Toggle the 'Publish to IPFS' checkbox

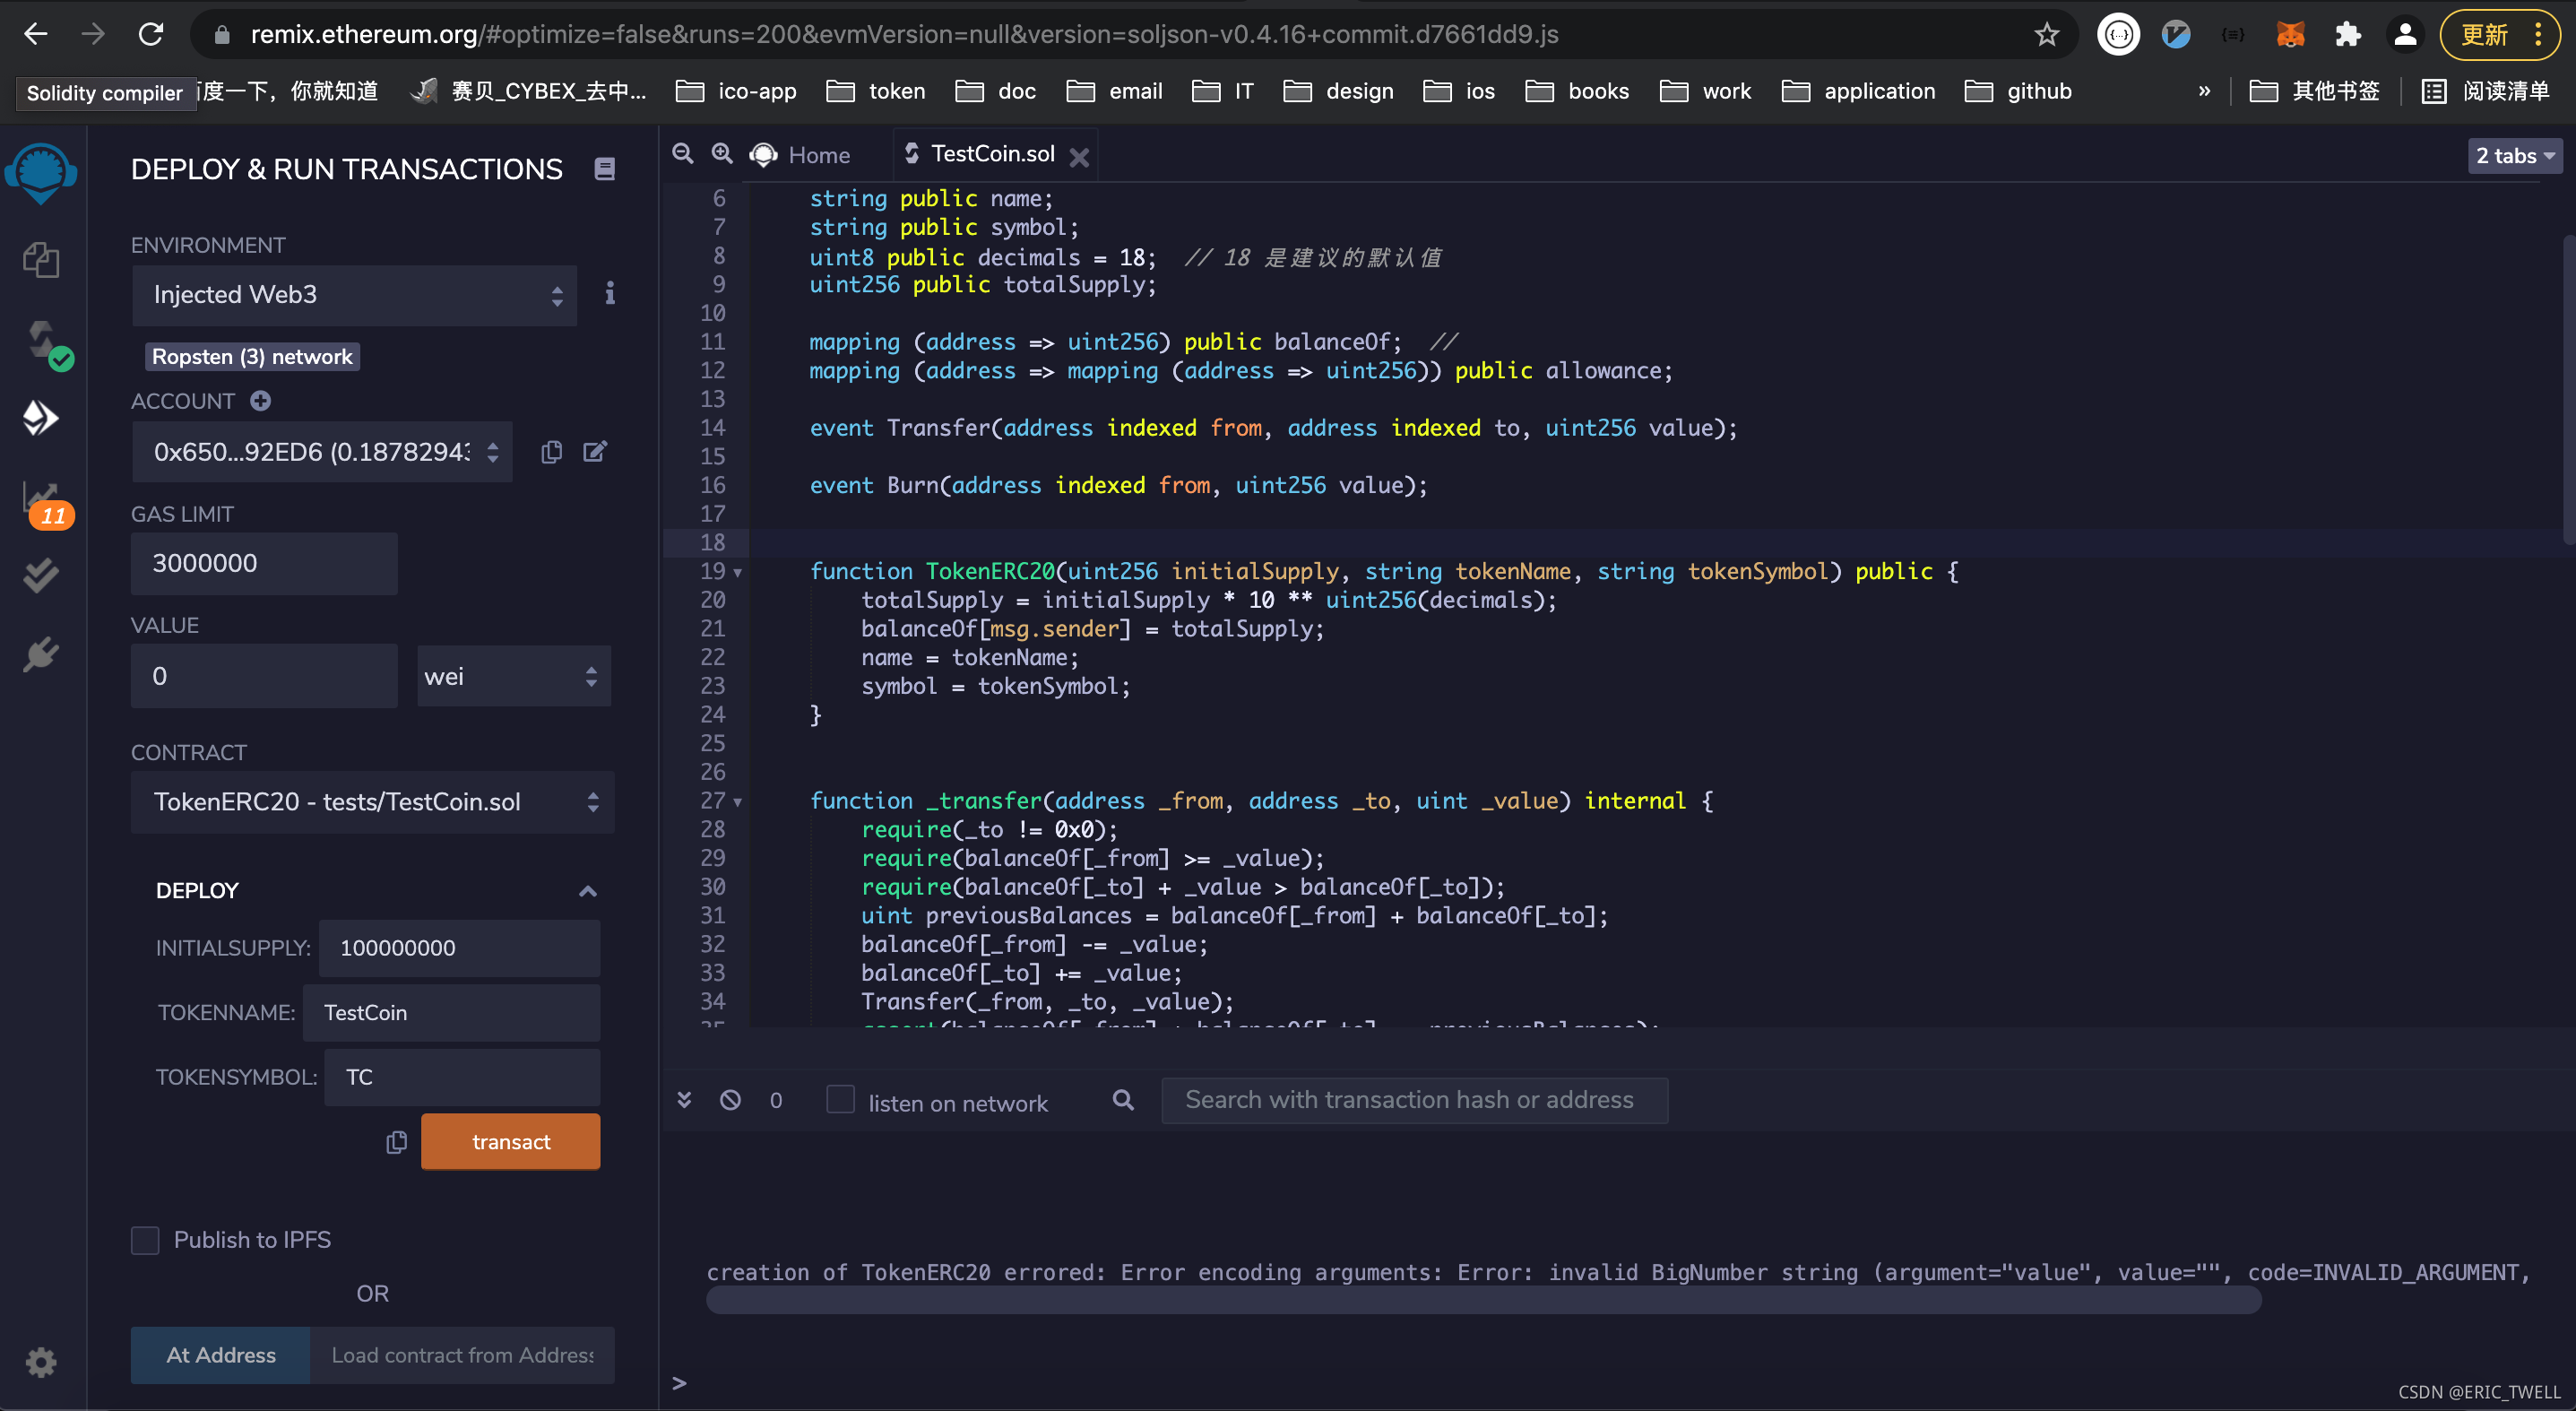(x=146, y=1239)
